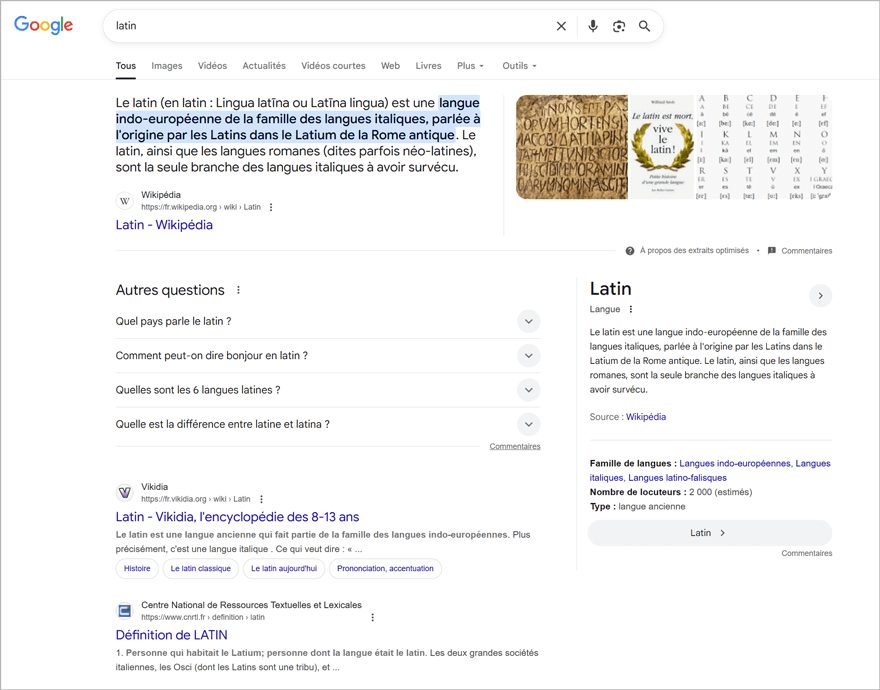Open Google Lens camera search icon
This screenshot has width=880, height=690.
point(619,26)
